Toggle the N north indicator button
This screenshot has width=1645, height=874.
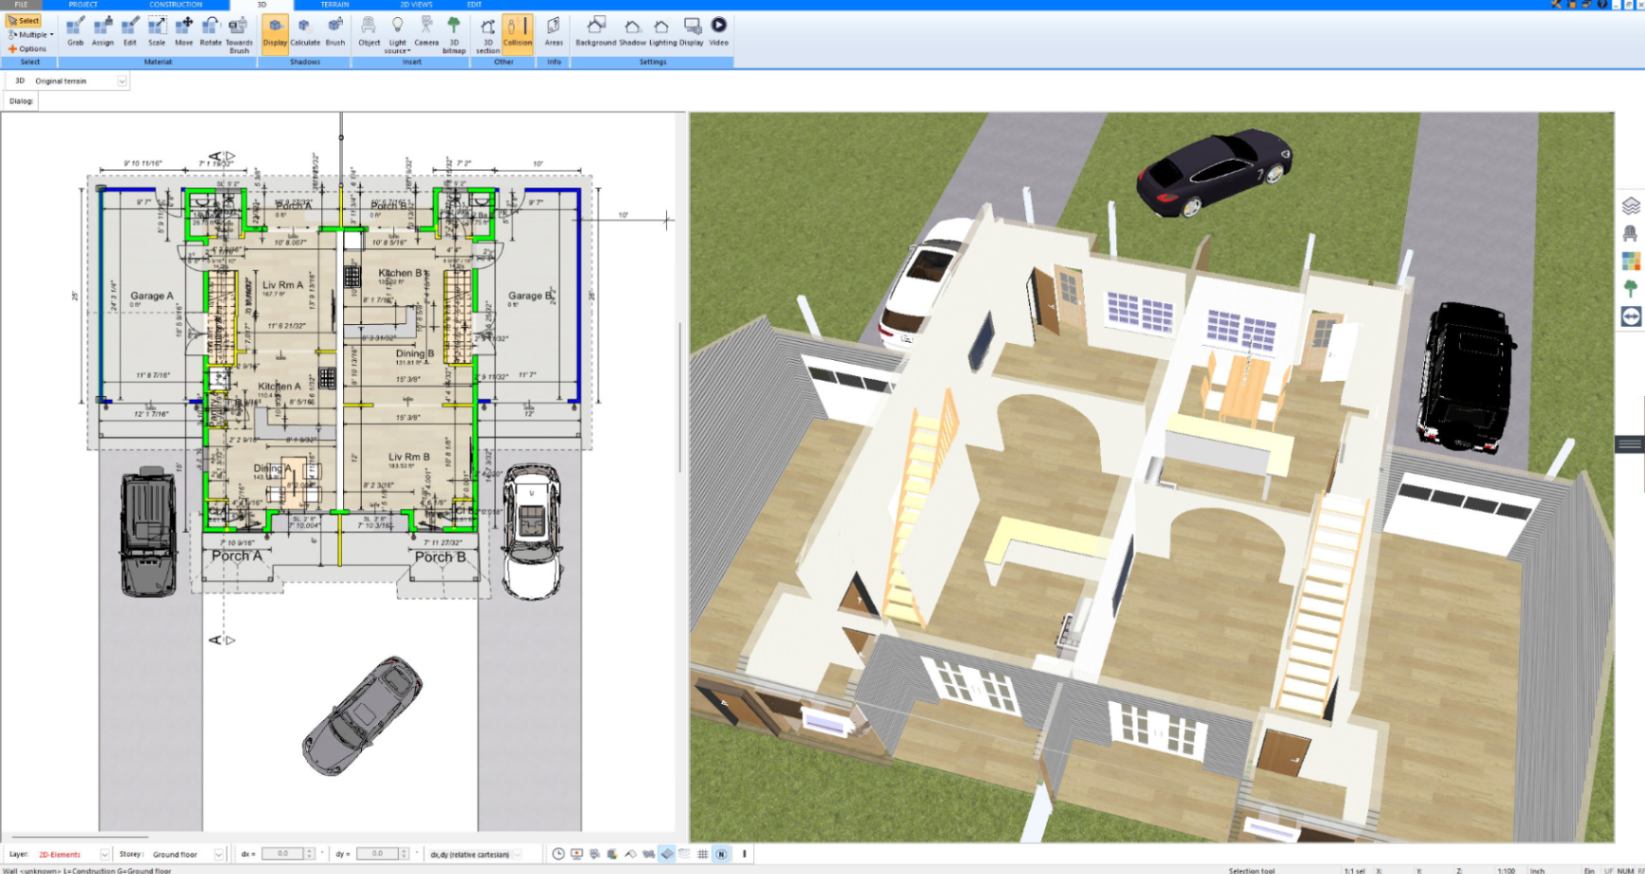click(x=721, y=854)
